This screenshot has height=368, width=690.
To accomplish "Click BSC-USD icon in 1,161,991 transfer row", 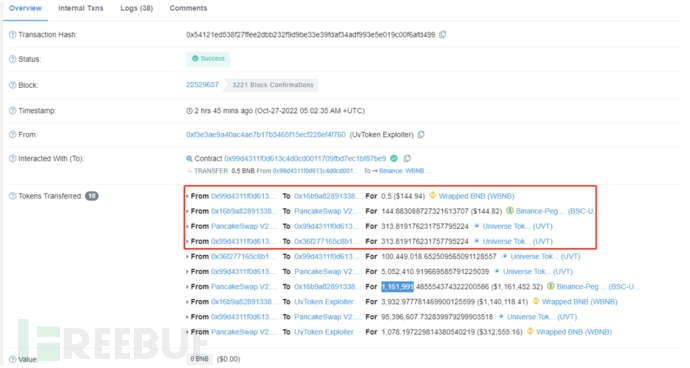I will pos(551,287).
